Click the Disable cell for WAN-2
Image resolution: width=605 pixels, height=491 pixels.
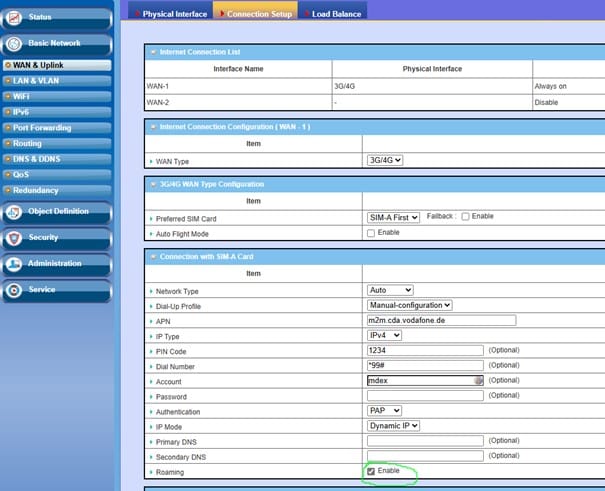click(569, 102)
